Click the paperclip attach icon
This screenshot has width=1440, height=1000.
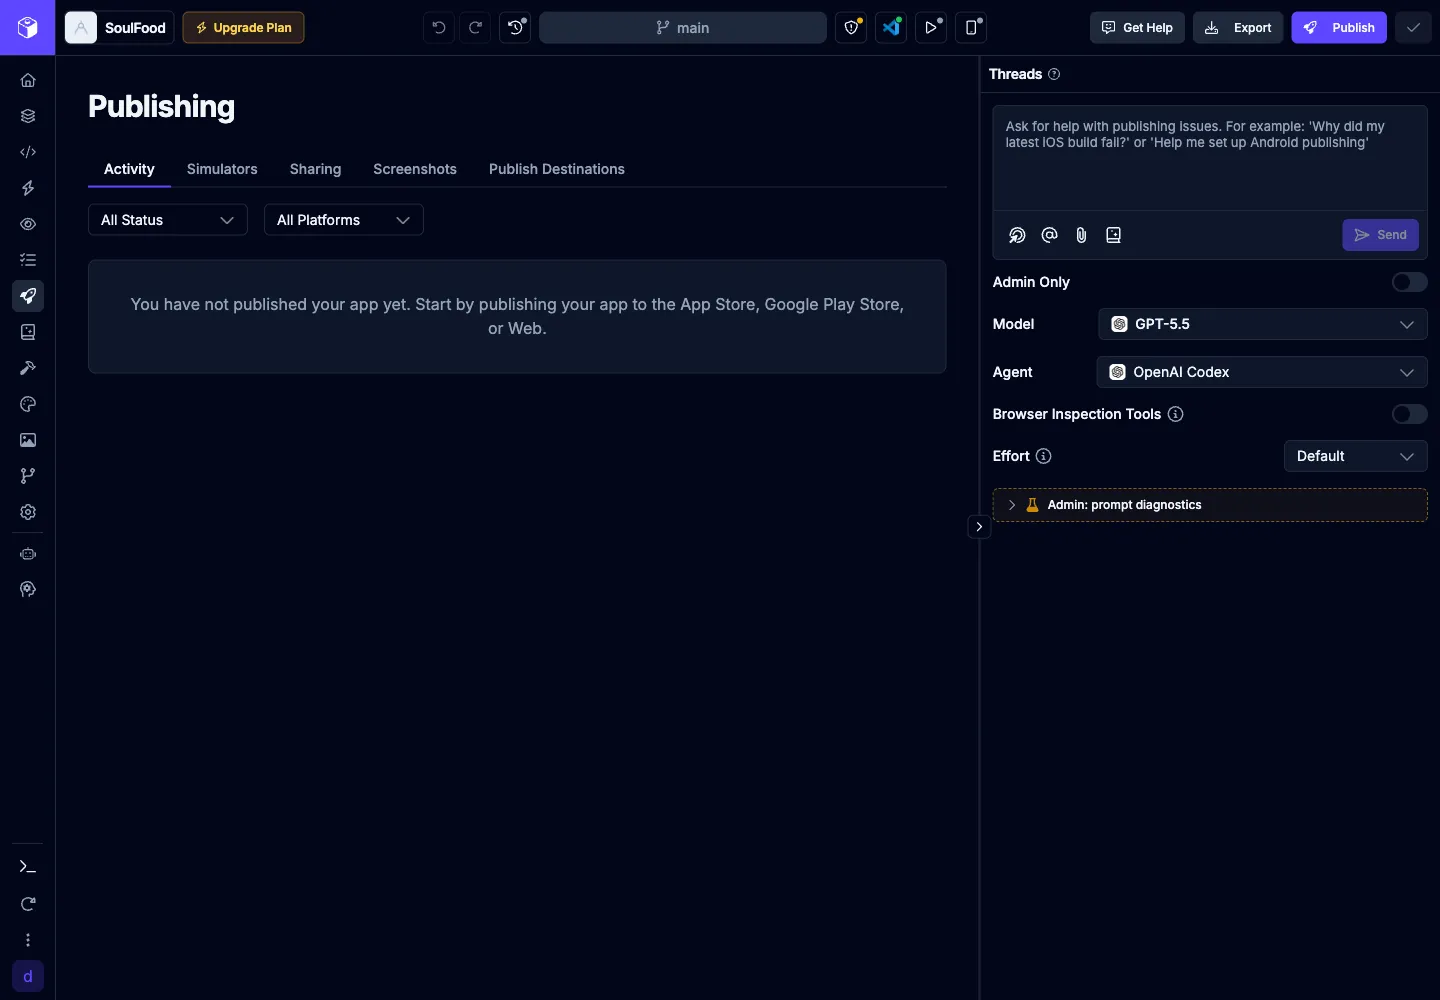1081,235
